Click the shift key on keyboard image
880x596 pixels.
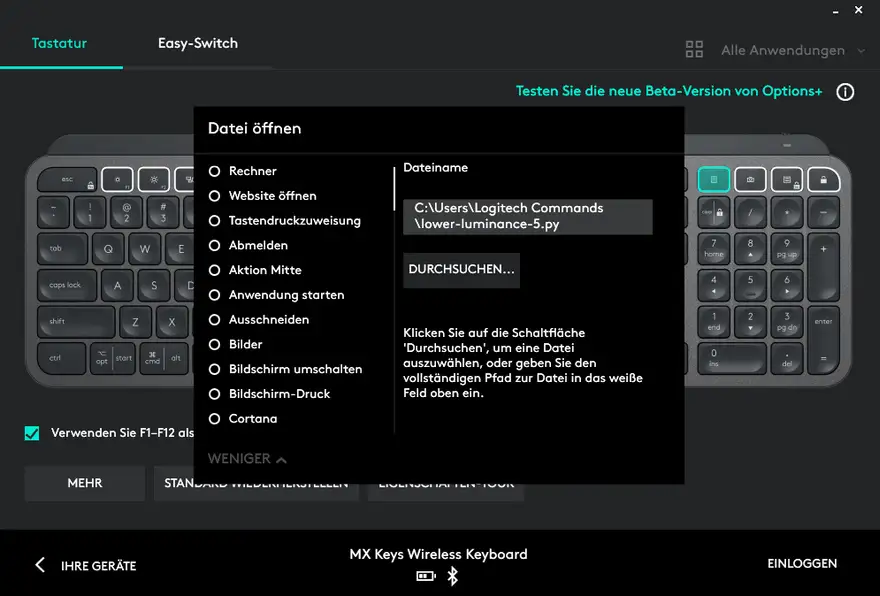76,322
